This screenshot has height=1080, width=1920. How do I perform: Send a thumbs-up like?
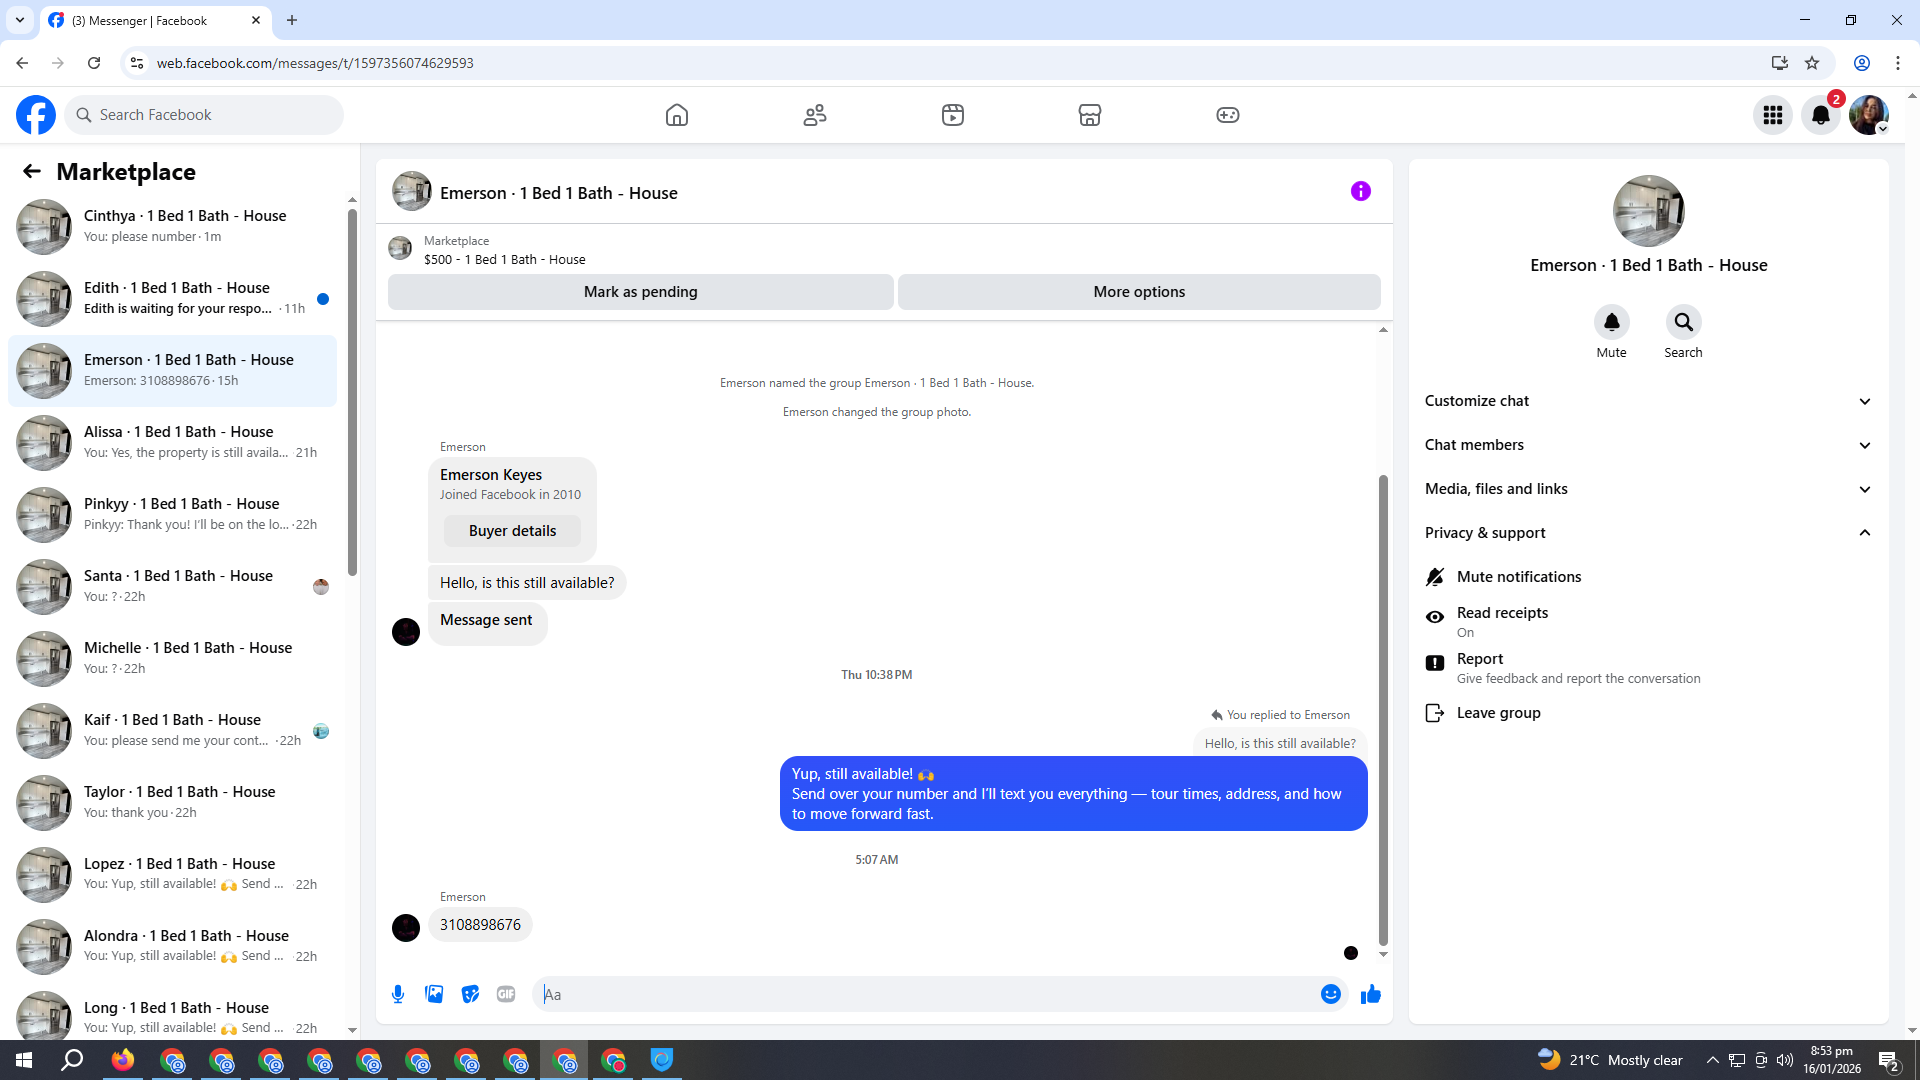coord(1370,994)
